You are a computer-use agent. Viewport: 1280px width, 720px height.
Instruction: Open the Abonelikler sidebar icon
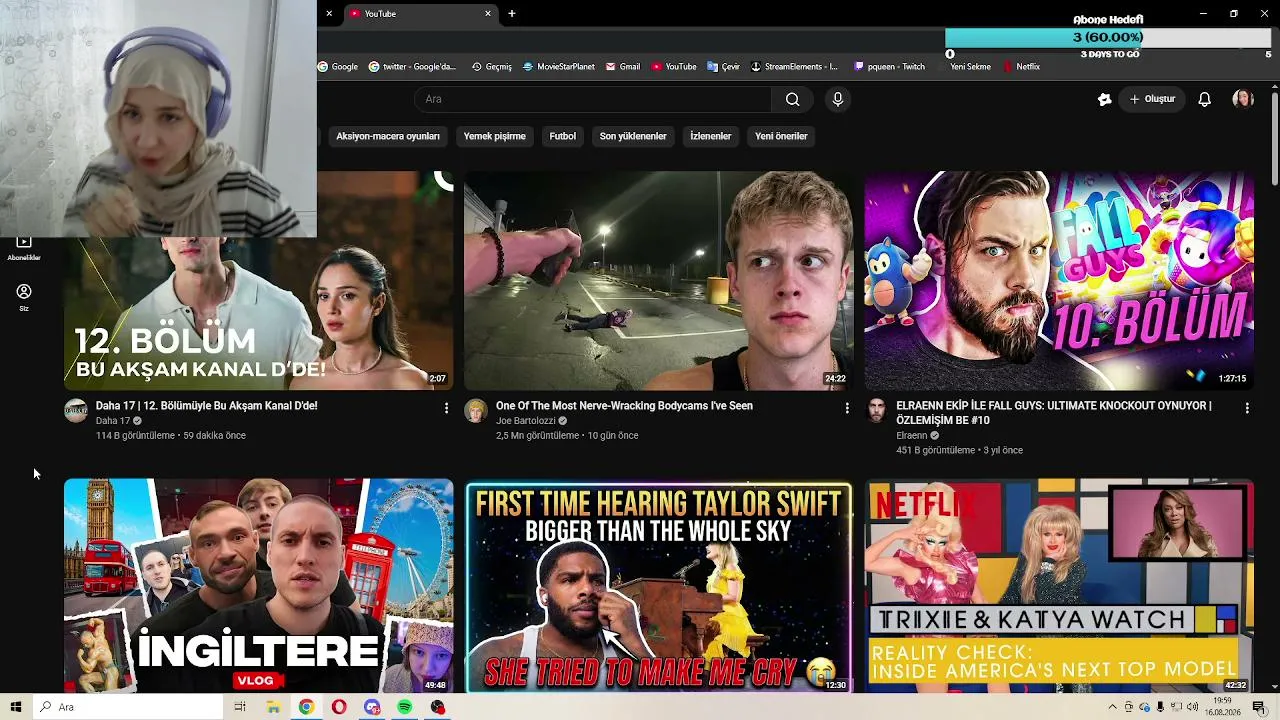tap(24, 248)
